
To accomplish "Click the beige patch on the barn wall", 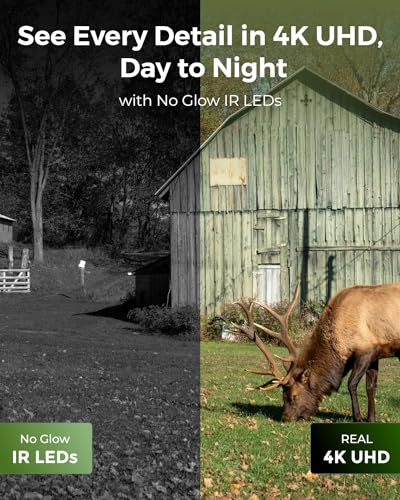I will pyautogui.click(x=228, y=171).
